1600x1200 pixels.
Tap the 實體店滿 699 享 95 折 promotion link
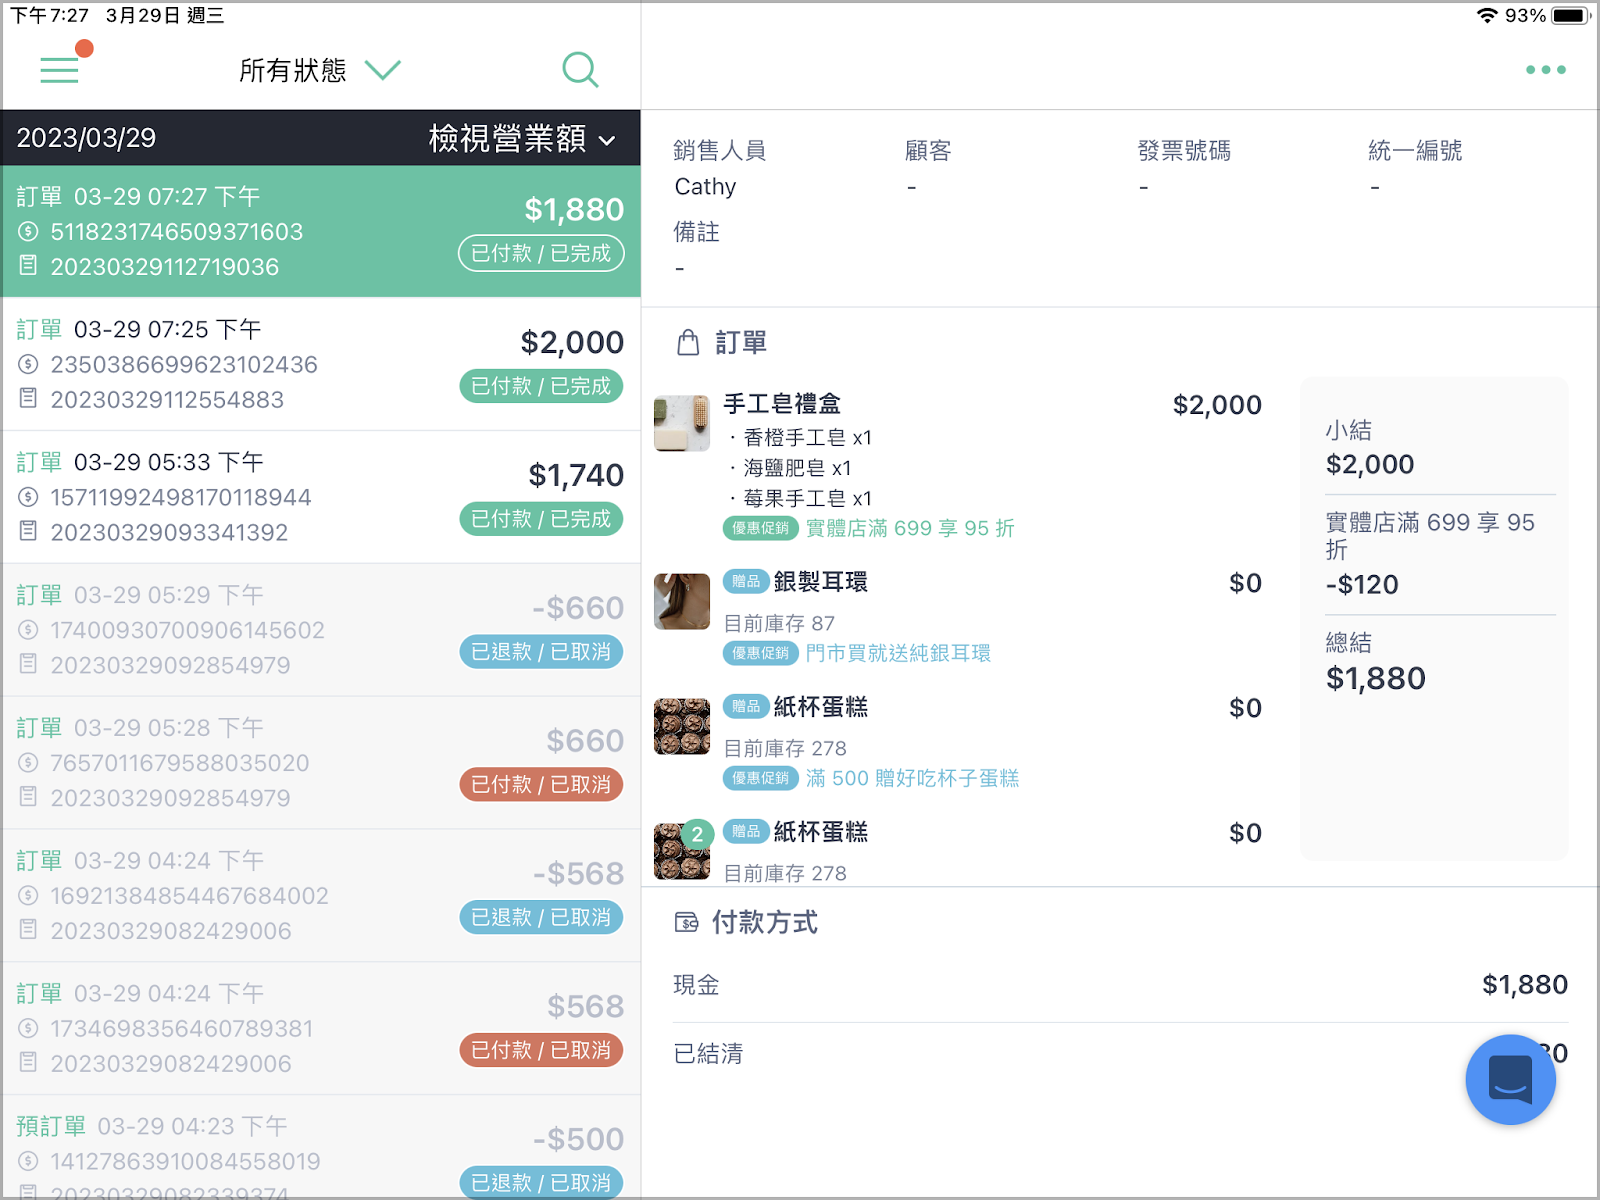click(910, 528)
